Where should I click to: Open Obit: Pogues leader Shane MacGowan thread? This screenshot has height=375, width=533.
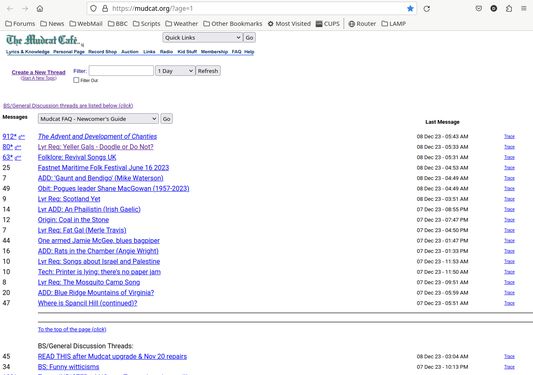114,188
